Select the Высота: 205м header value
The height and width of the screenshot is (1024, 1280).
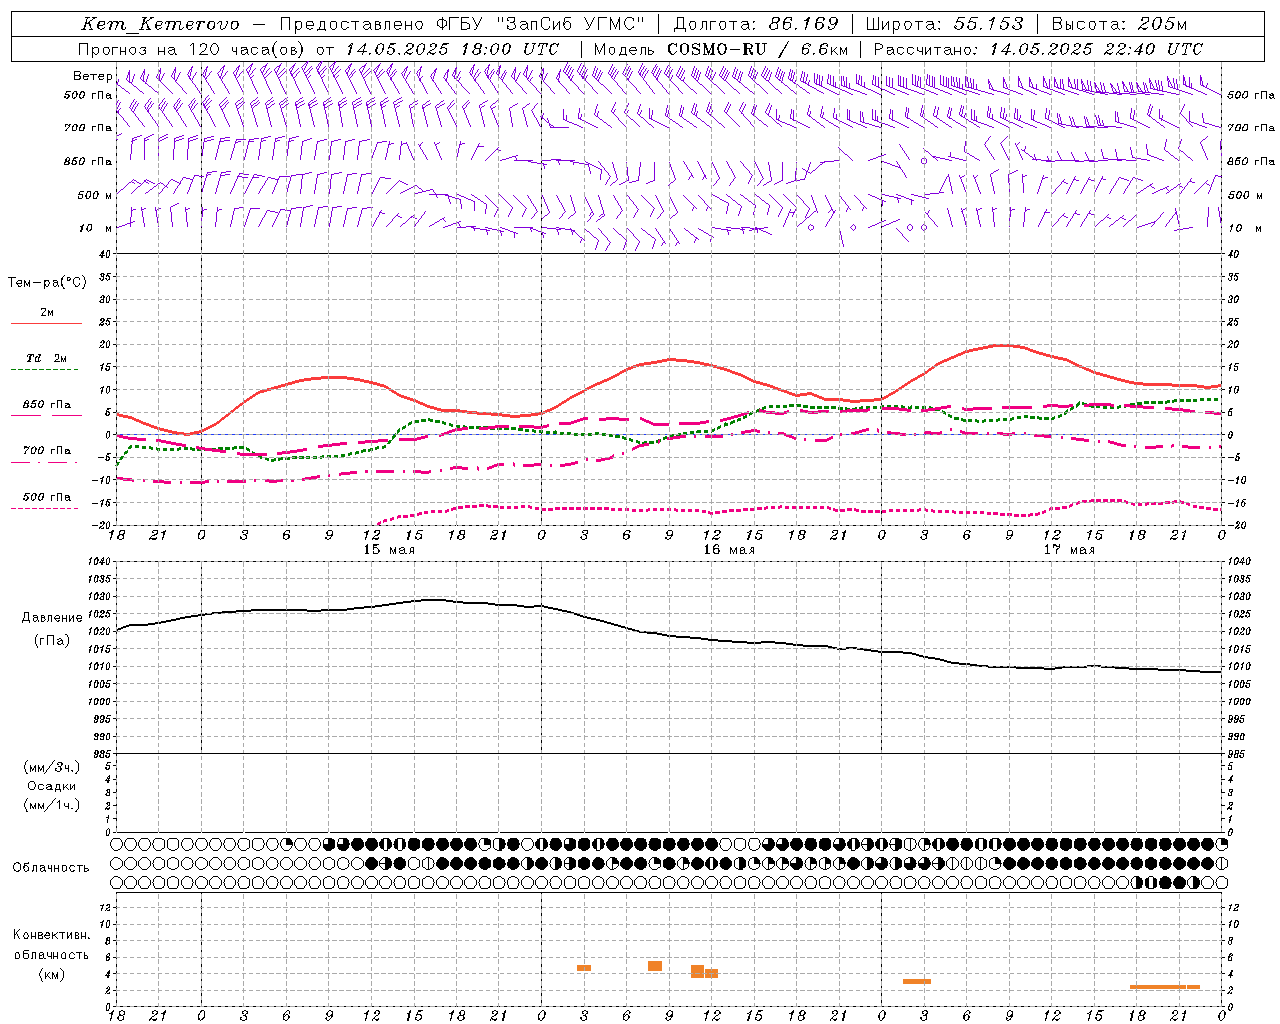[x=1119, y=24]
